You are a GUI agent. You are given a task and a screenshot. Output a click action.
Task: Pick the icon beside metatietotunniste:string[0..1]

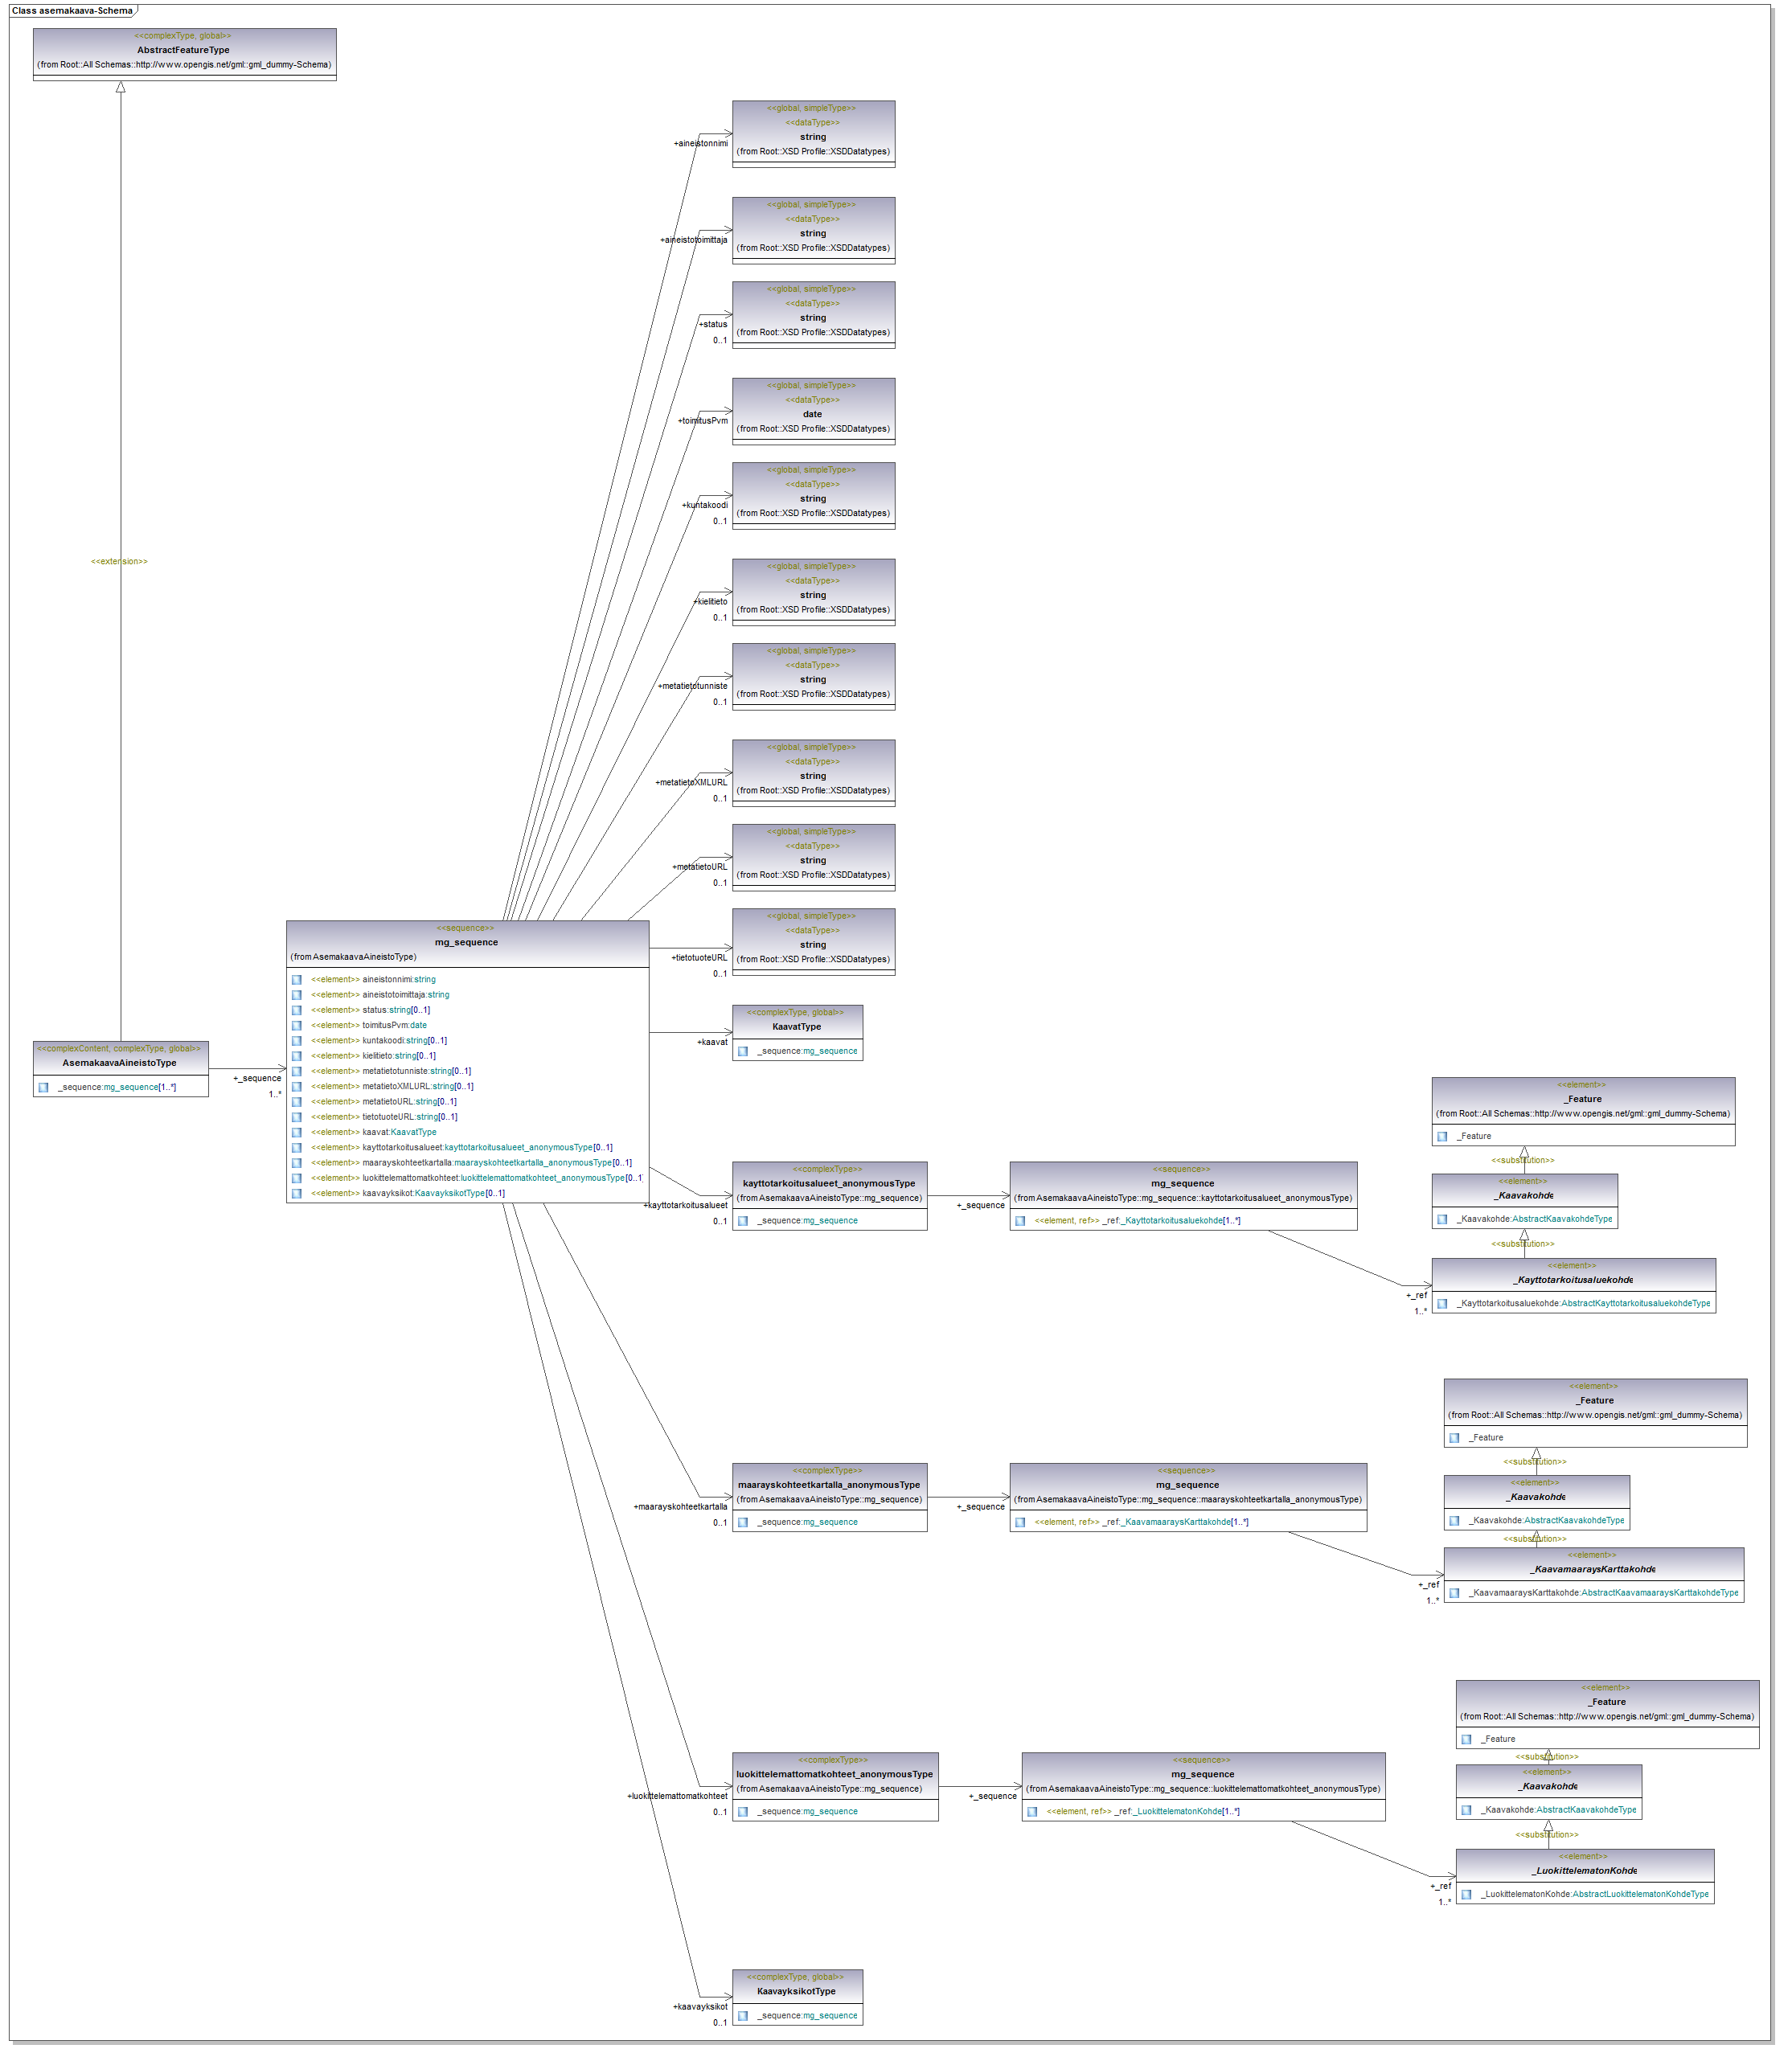296,1072
